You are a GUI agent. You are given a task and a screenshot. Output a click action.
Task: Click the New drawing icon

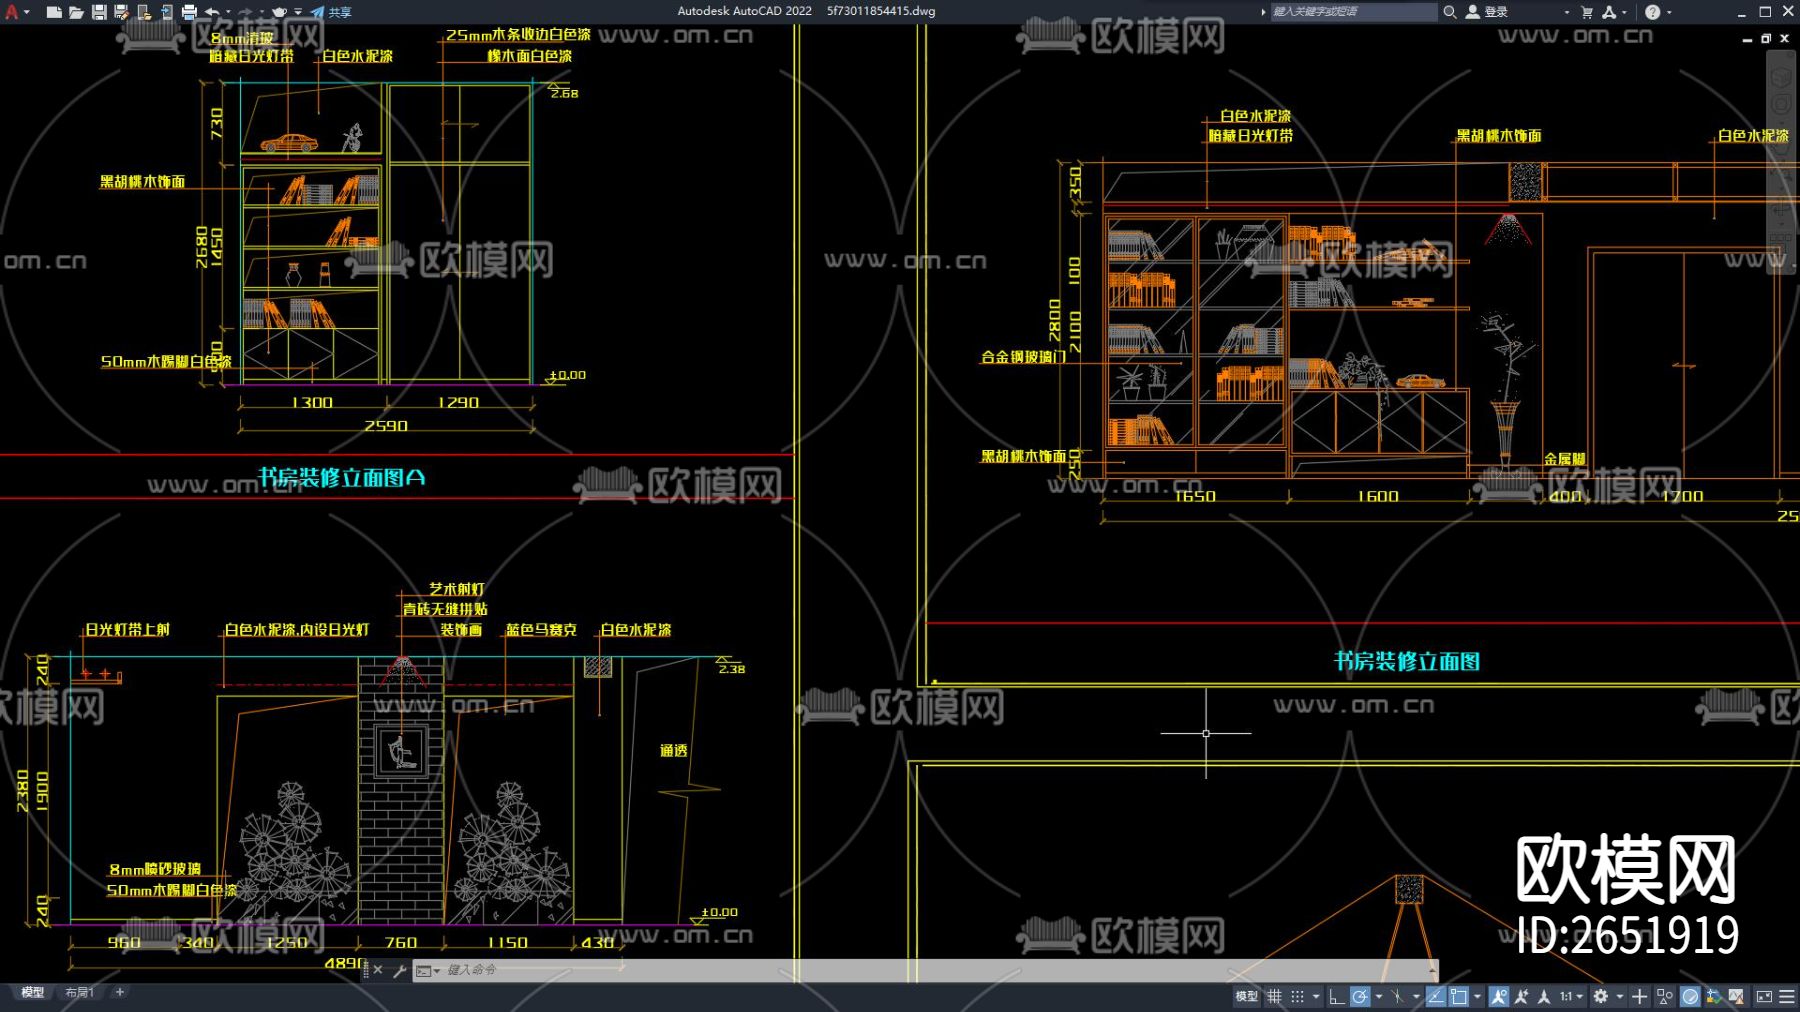(x=54, y=12)
